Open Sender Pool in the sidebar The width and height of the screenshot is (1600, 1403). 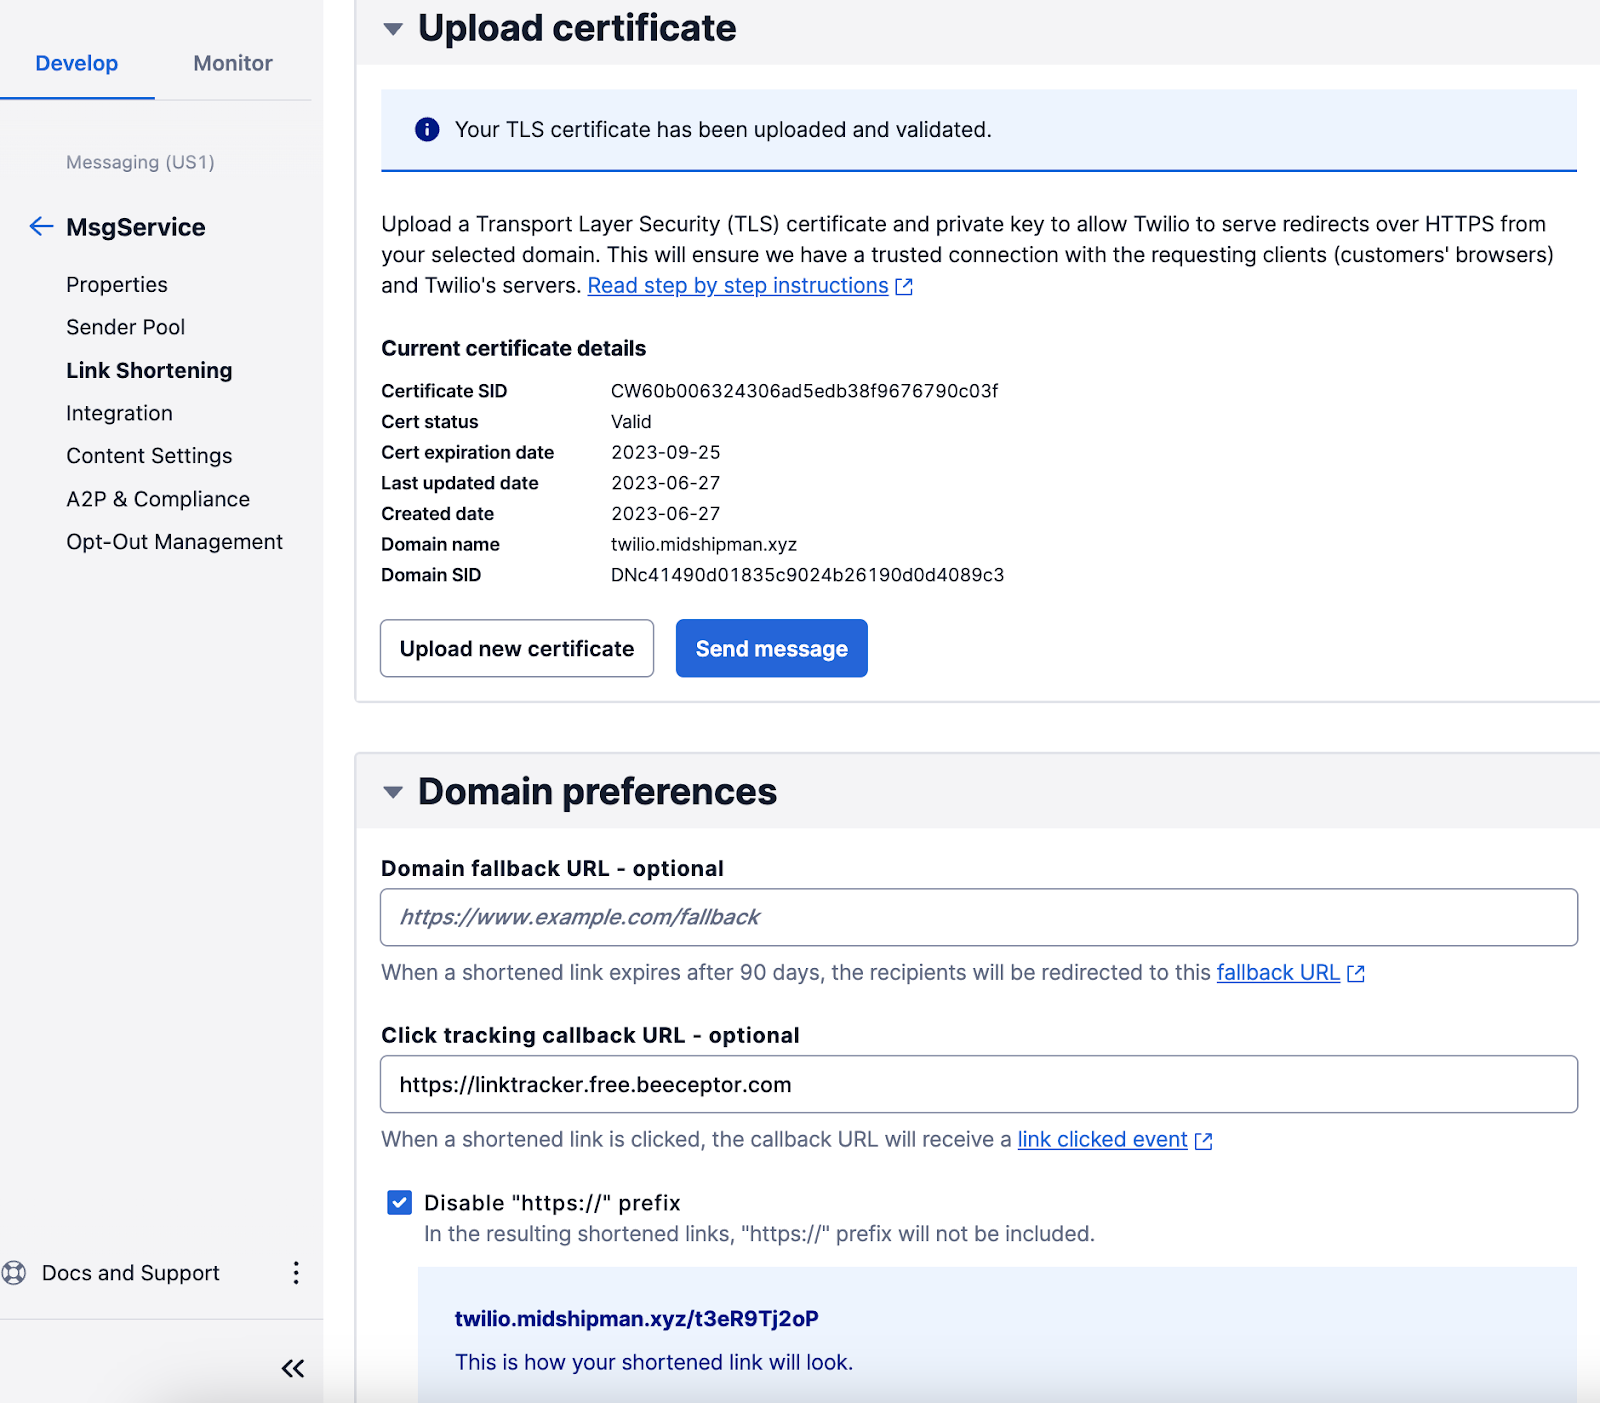(x=125, y=327)
